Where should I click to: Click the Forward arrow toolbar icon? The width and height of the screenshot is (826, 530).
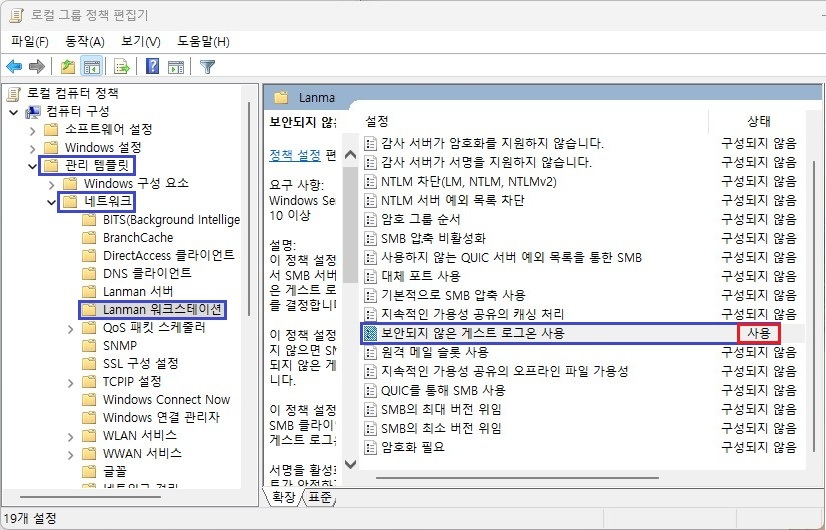coord(36,66)
